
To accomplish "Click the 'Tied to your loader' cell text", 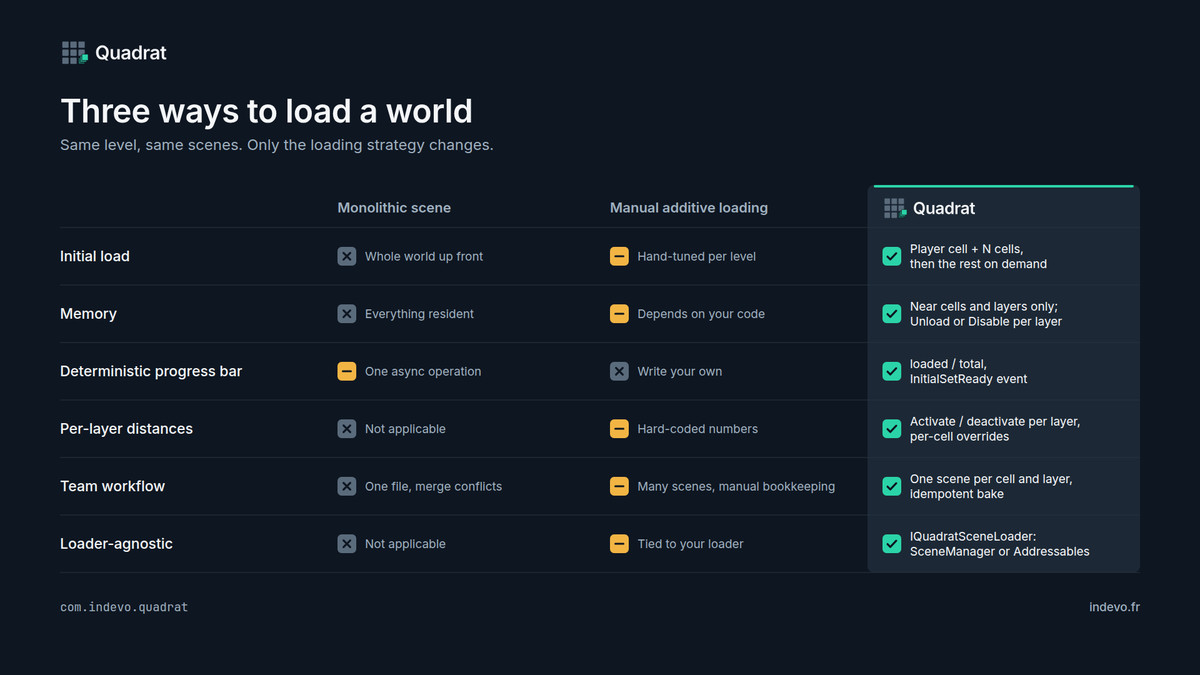I will tap(691, 544).
